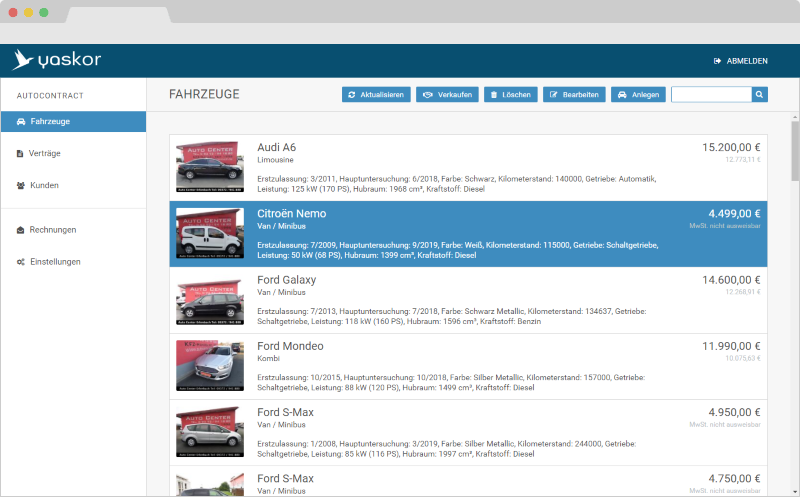
Task: Click the invoice icon next to Rechnungen
Action: (20, 230)
